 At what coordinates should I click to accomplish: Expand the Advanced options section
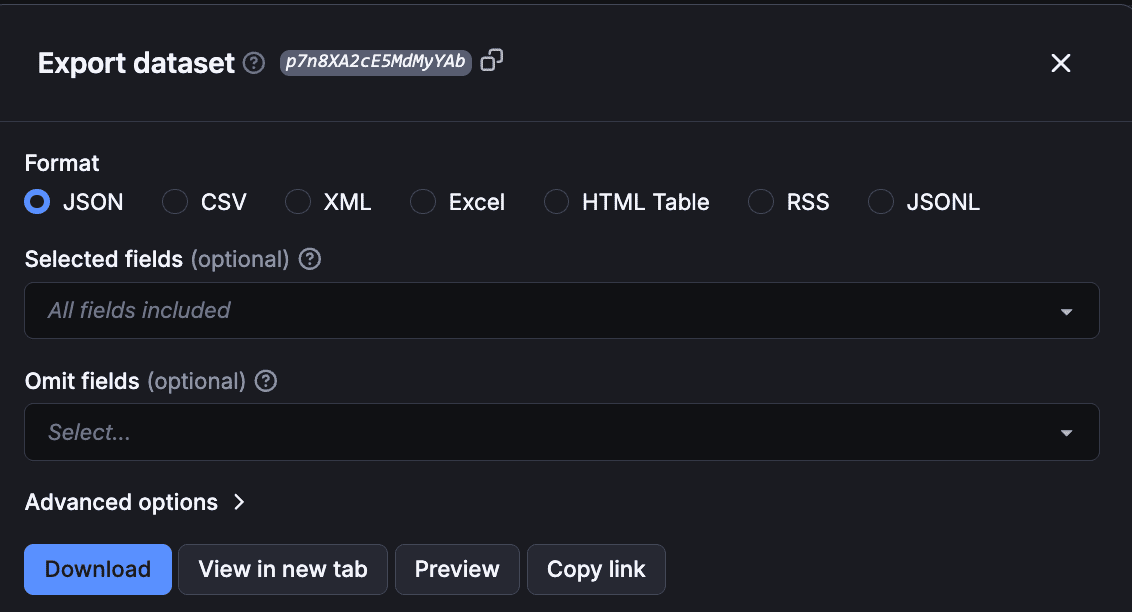pos(136,502)
